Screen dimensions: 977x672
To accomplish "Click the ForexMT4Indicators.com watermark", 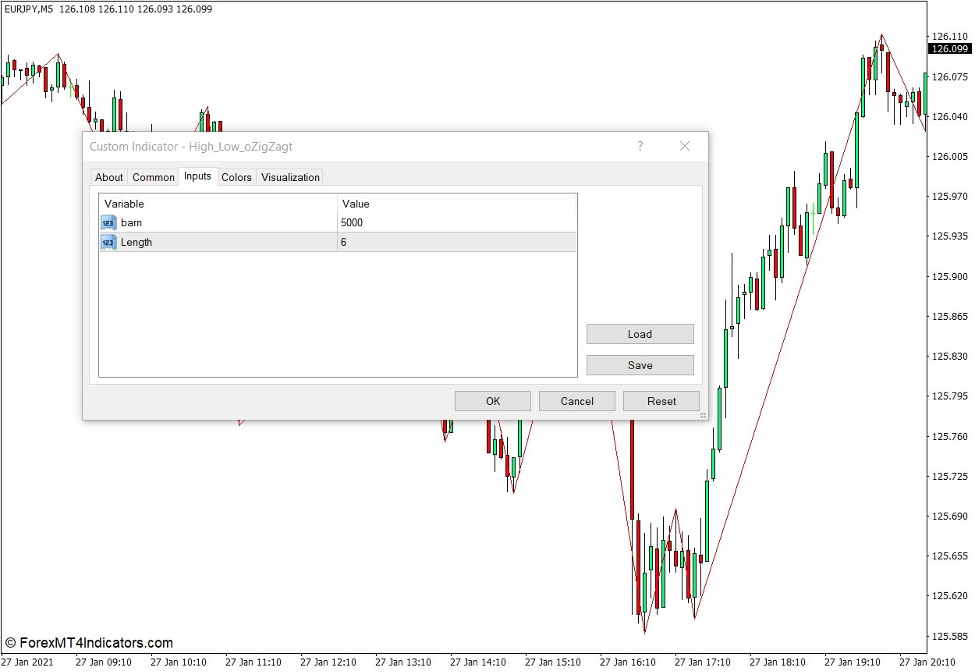I will [89, 644].
